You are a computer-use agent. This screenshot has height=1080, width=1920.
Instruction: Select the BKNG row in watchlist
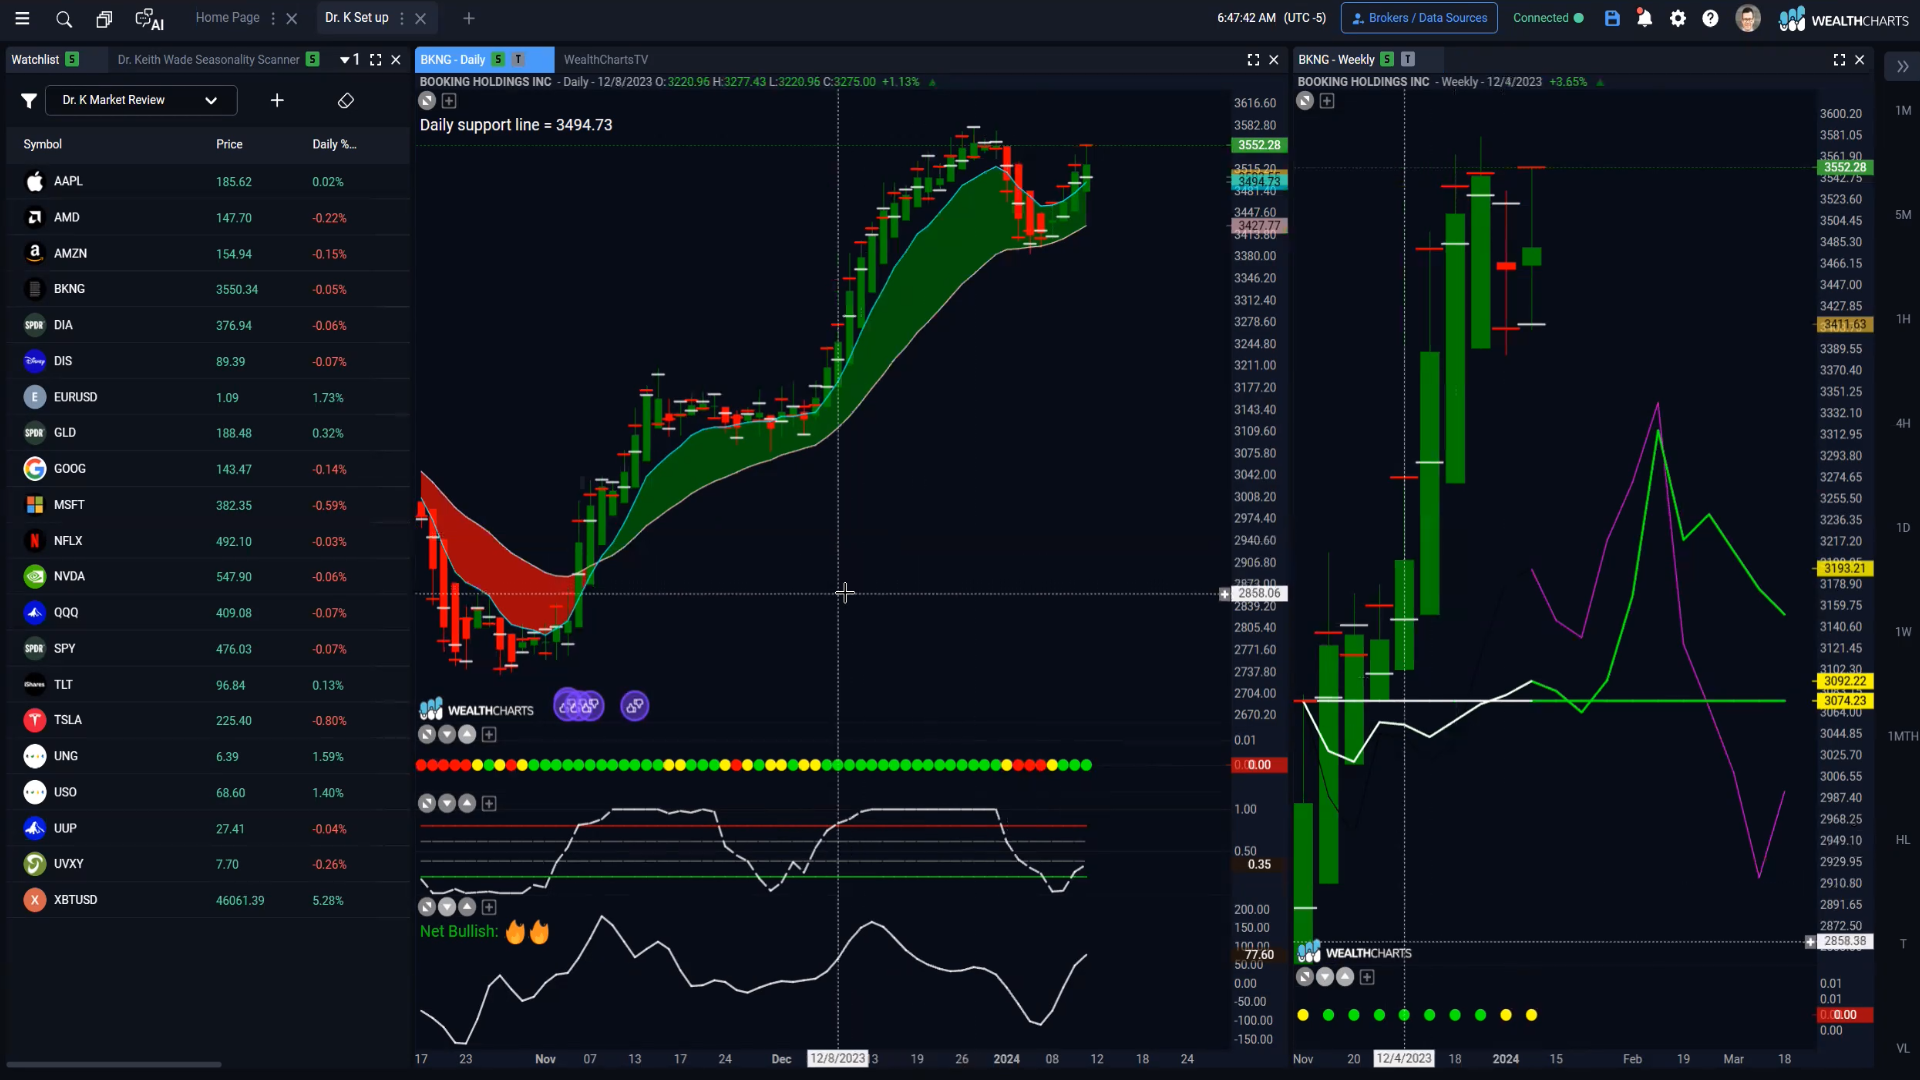[x=208, y=289]
